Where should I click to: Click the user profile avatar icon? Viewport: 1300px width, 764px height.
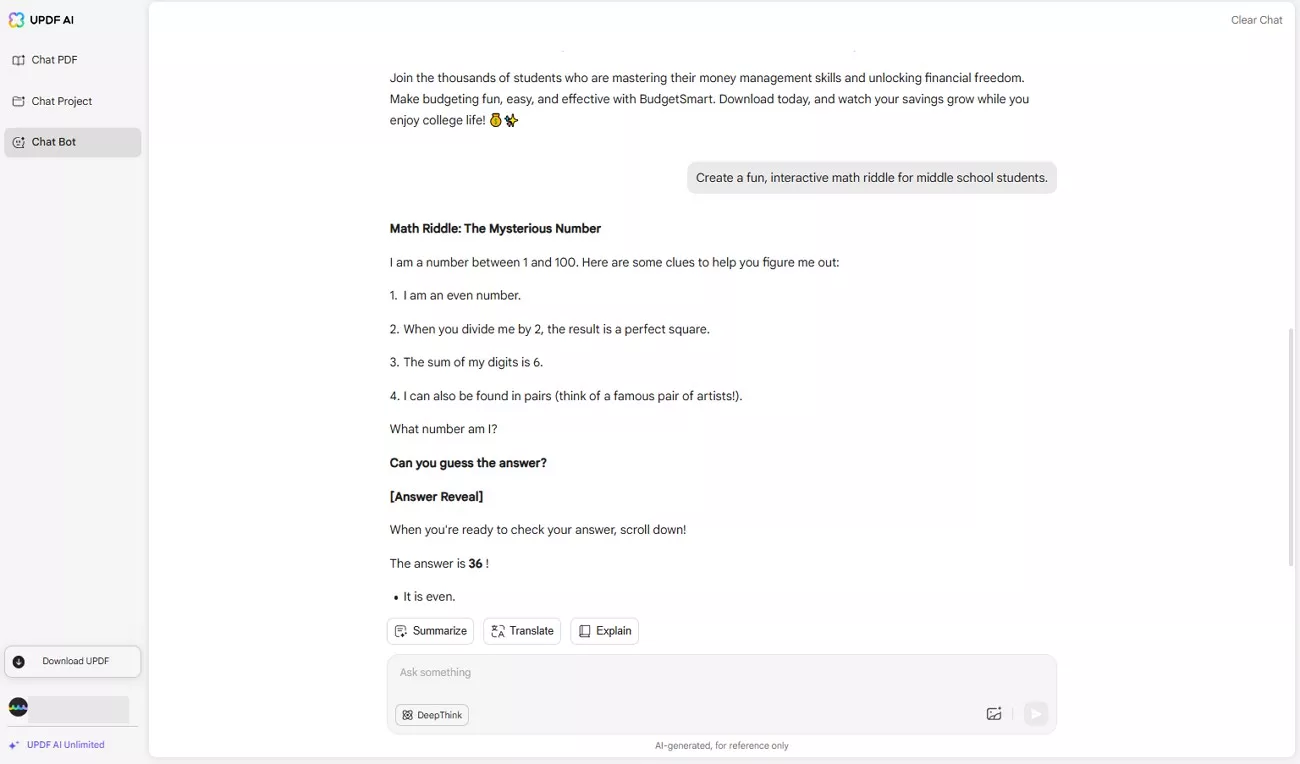click(18, 708)
